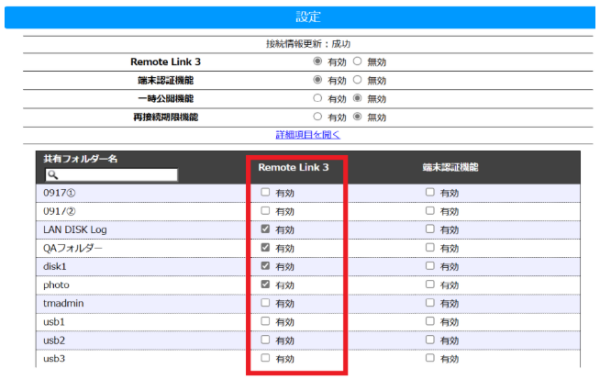The height and width of the screenshot is (391, 600).
Task: Uncheck Remote Link 3 for photo folder
Action: [265, 284]
